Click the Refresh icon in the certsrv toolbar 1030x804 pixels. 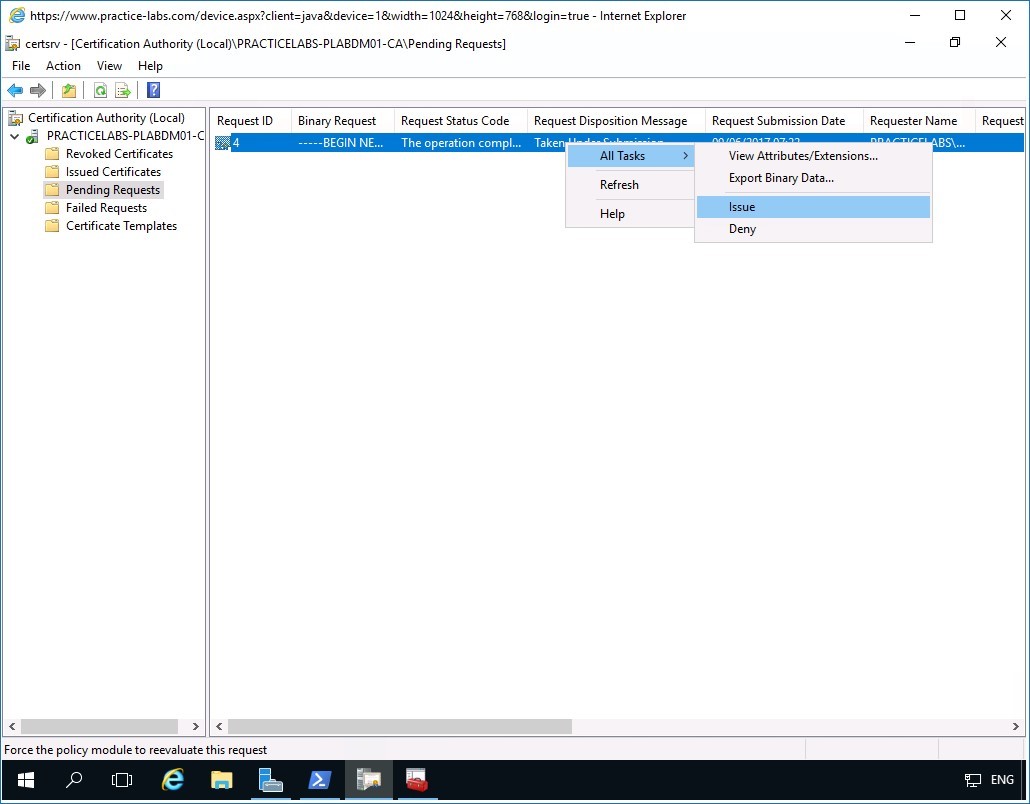click(x=99, y=90)
